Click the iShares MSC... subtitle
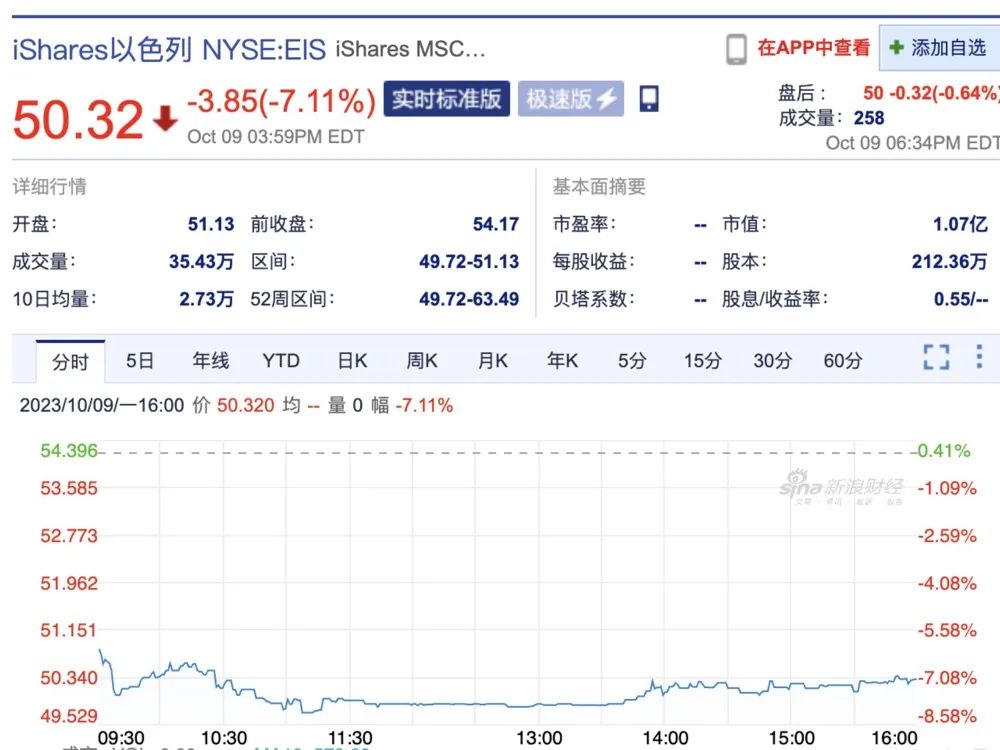The image size is (1000, 750). pos(410,49)
